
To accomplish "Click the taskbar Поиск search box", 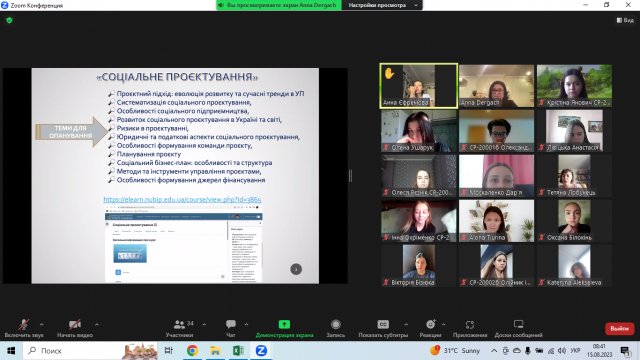I will pyautogui.click(x=90, y=351).
